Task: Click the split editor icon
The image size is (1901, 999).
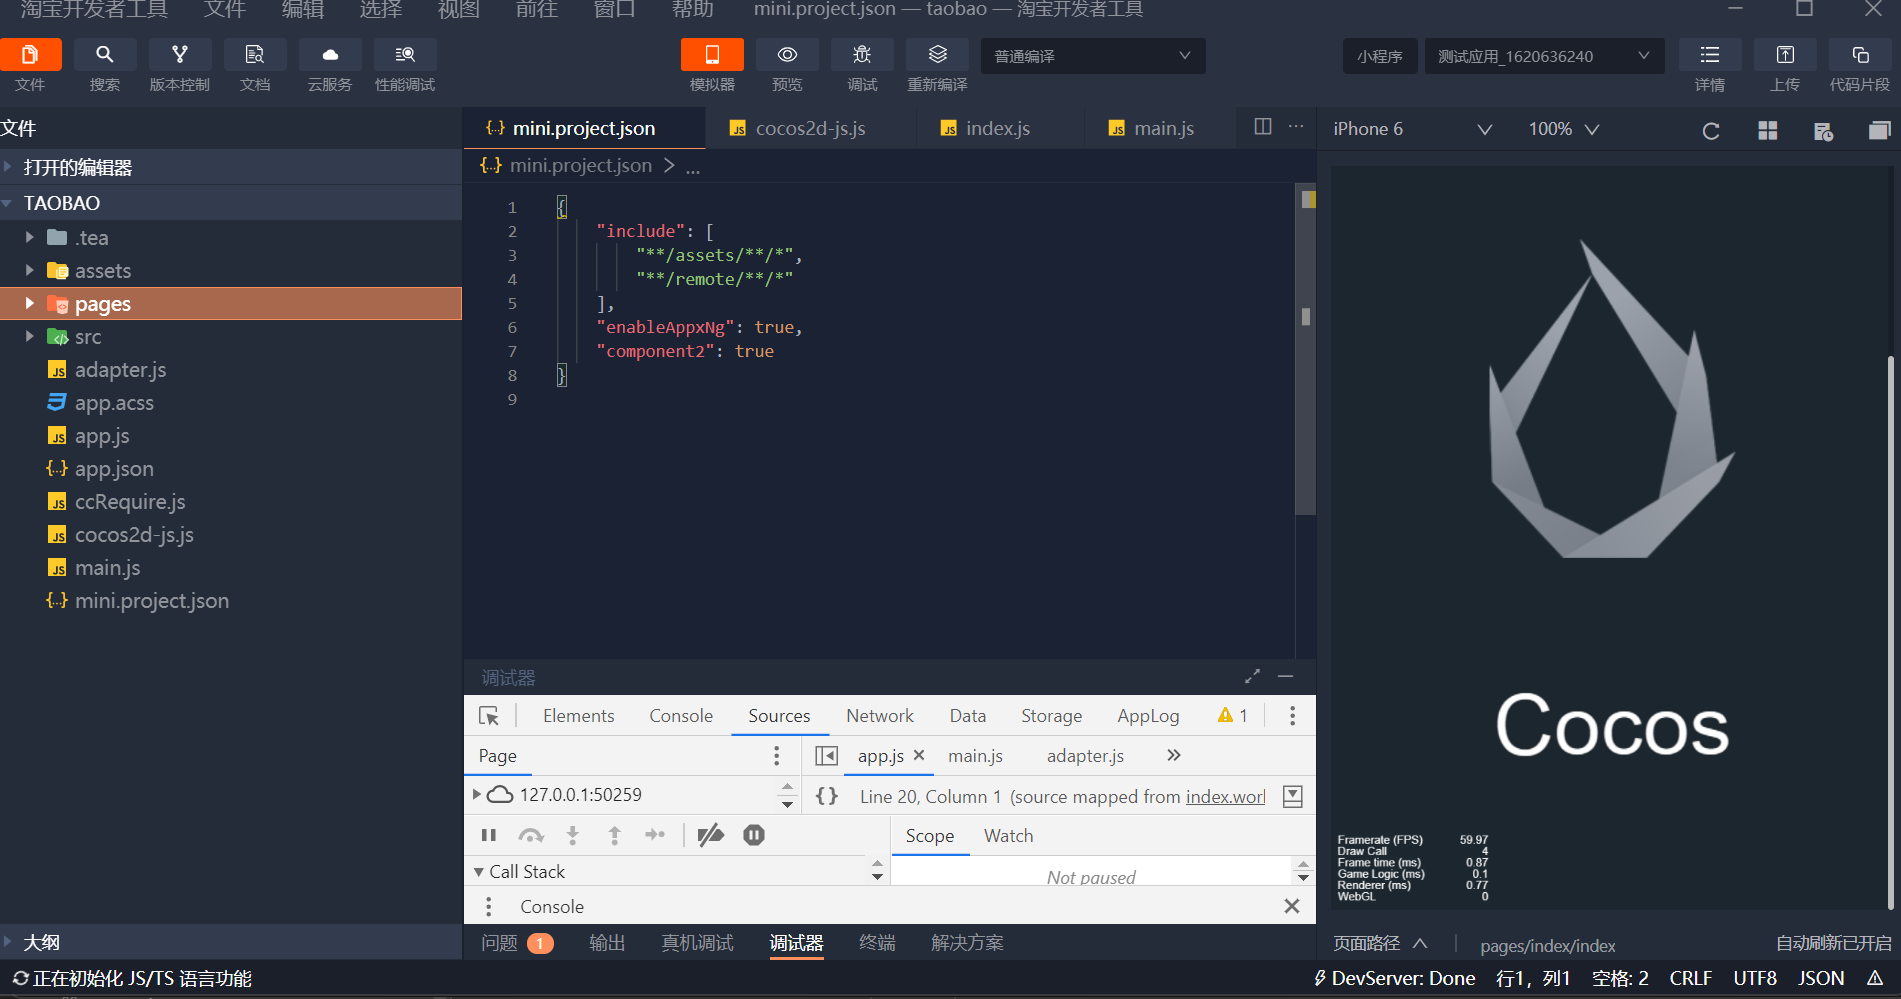Action: (x=1263, y=127)
